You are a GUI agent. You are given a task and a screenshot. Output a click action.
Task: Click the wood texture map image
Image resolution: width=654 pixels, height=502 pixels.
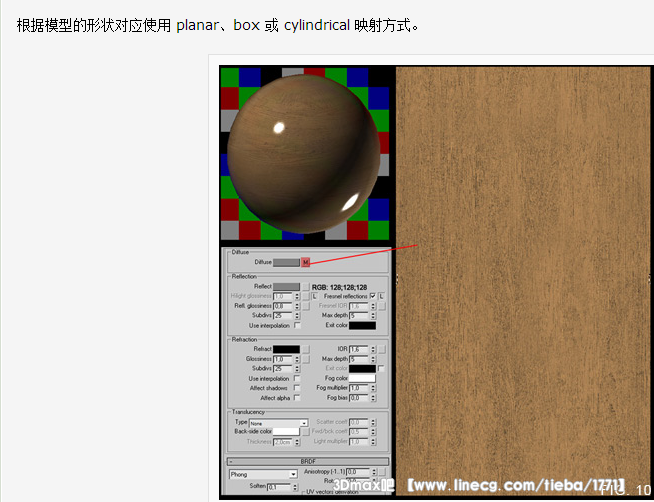click(x=523, y=280)
